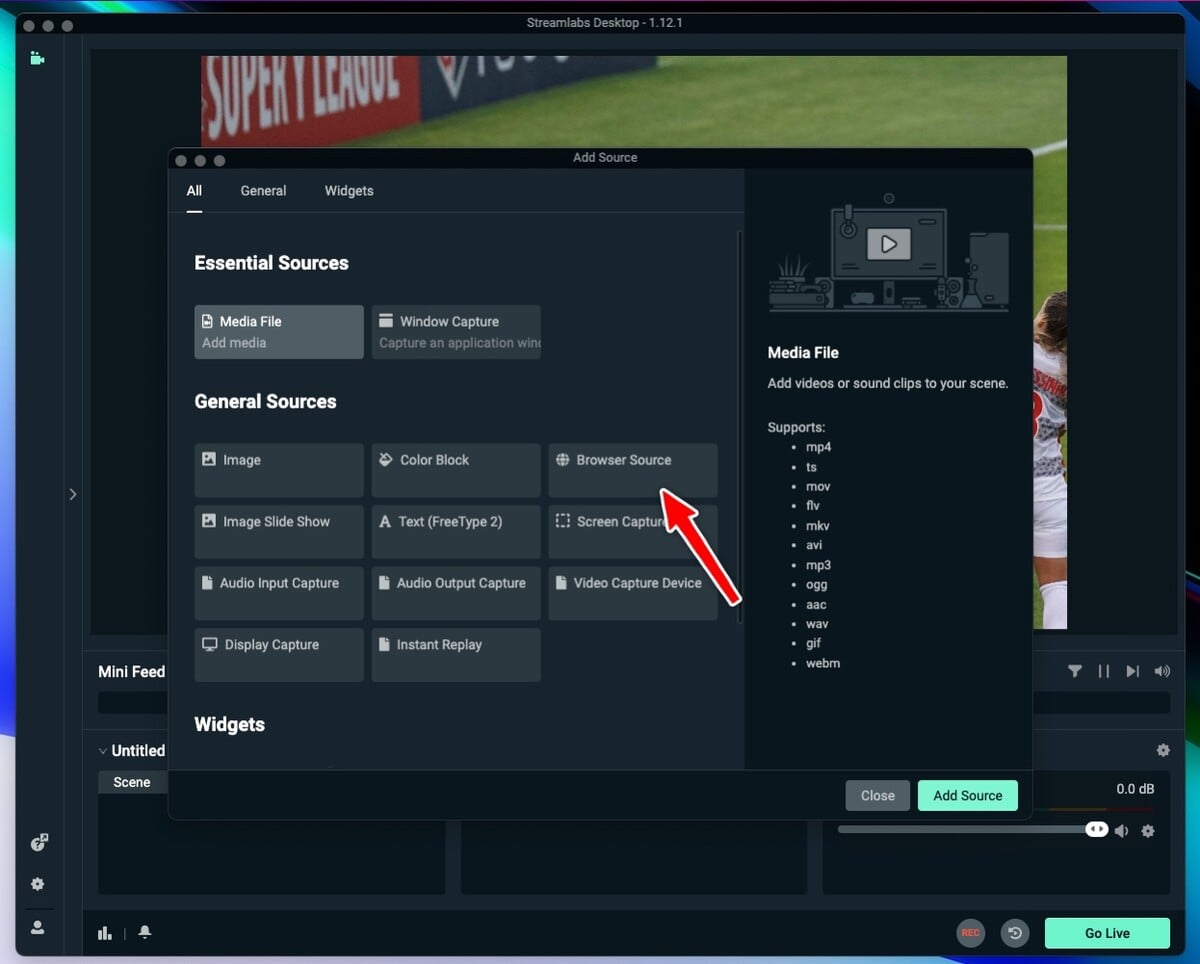Image resolution: width=1200 pixels, height=964 pixels.
Task: Open the user account icon in bottom sidebar
Action: tap(37, 927)
